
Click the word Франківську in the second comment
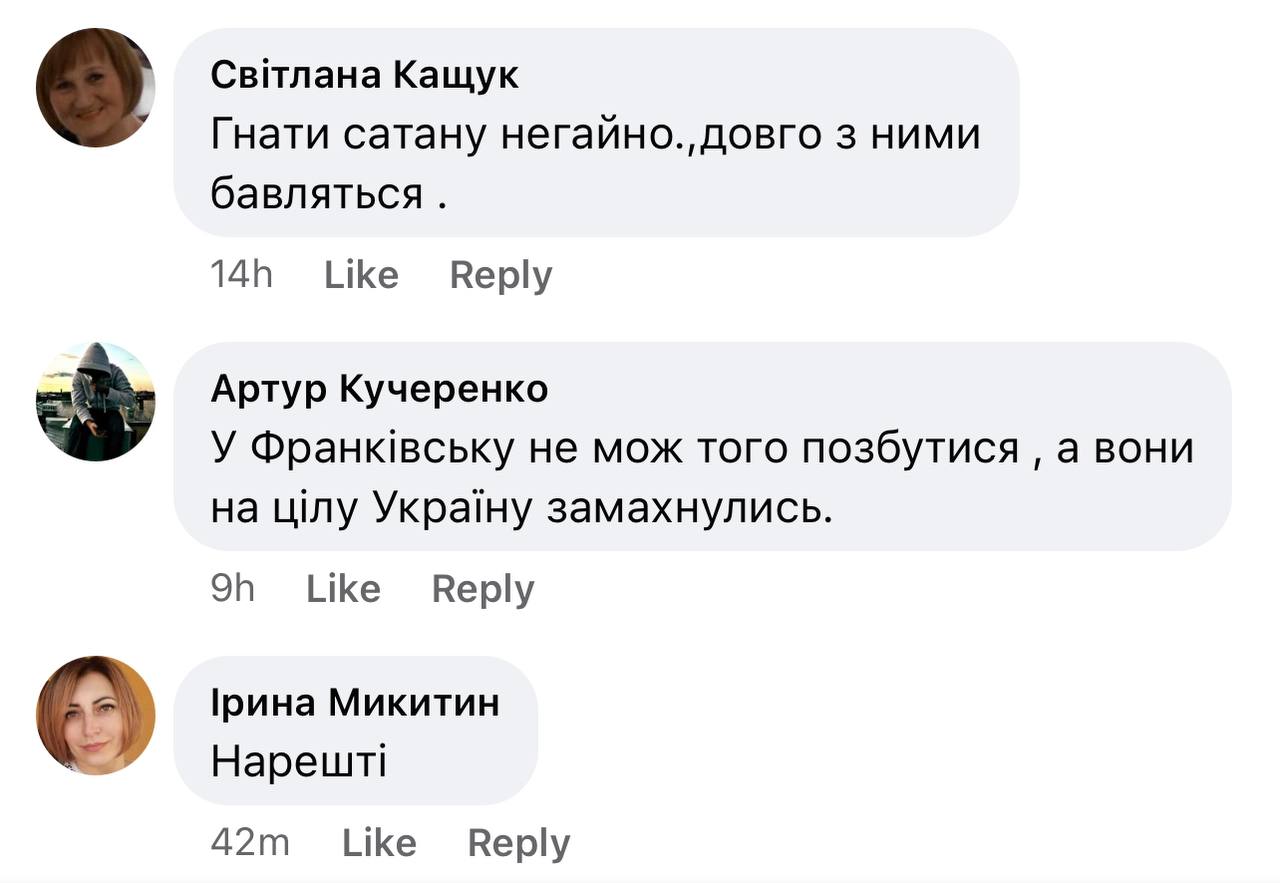point(382,448)
